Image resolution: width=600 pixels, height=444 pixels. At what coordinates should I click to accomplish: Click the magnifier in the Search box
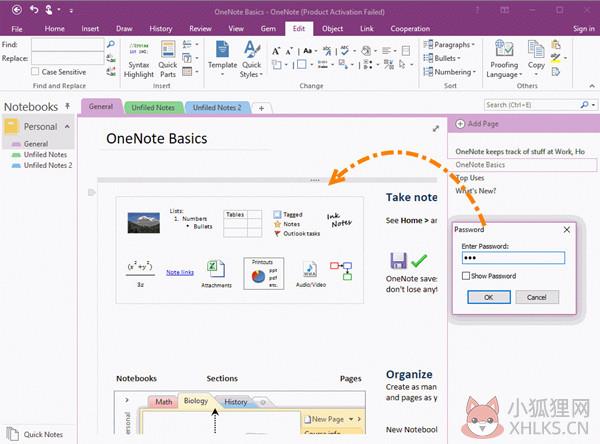(x=584, y=104)
